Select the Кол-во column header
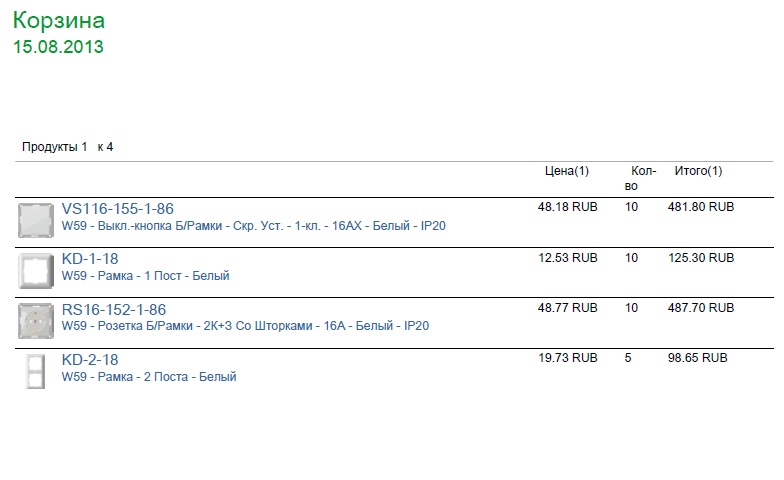The image size is (784, 480). (x=640, y=178)
